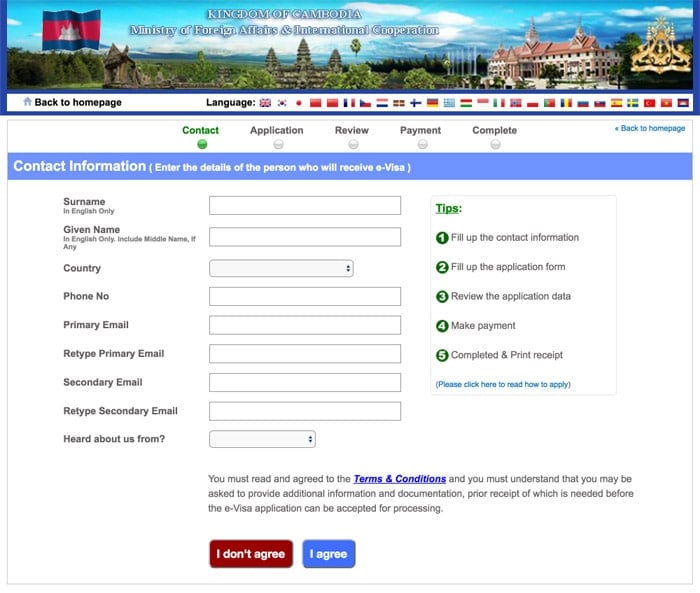
Task: Click into the Secondary Email field
Action: [305, 383]
